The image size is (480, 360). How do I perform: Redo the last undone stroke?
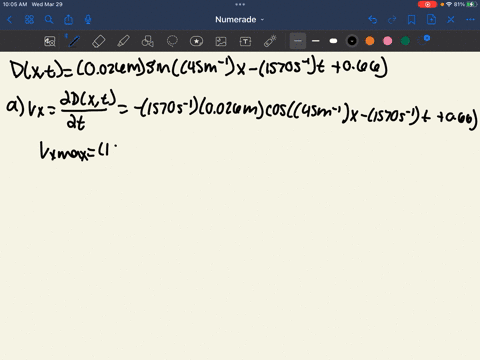(x=392, y=20)
